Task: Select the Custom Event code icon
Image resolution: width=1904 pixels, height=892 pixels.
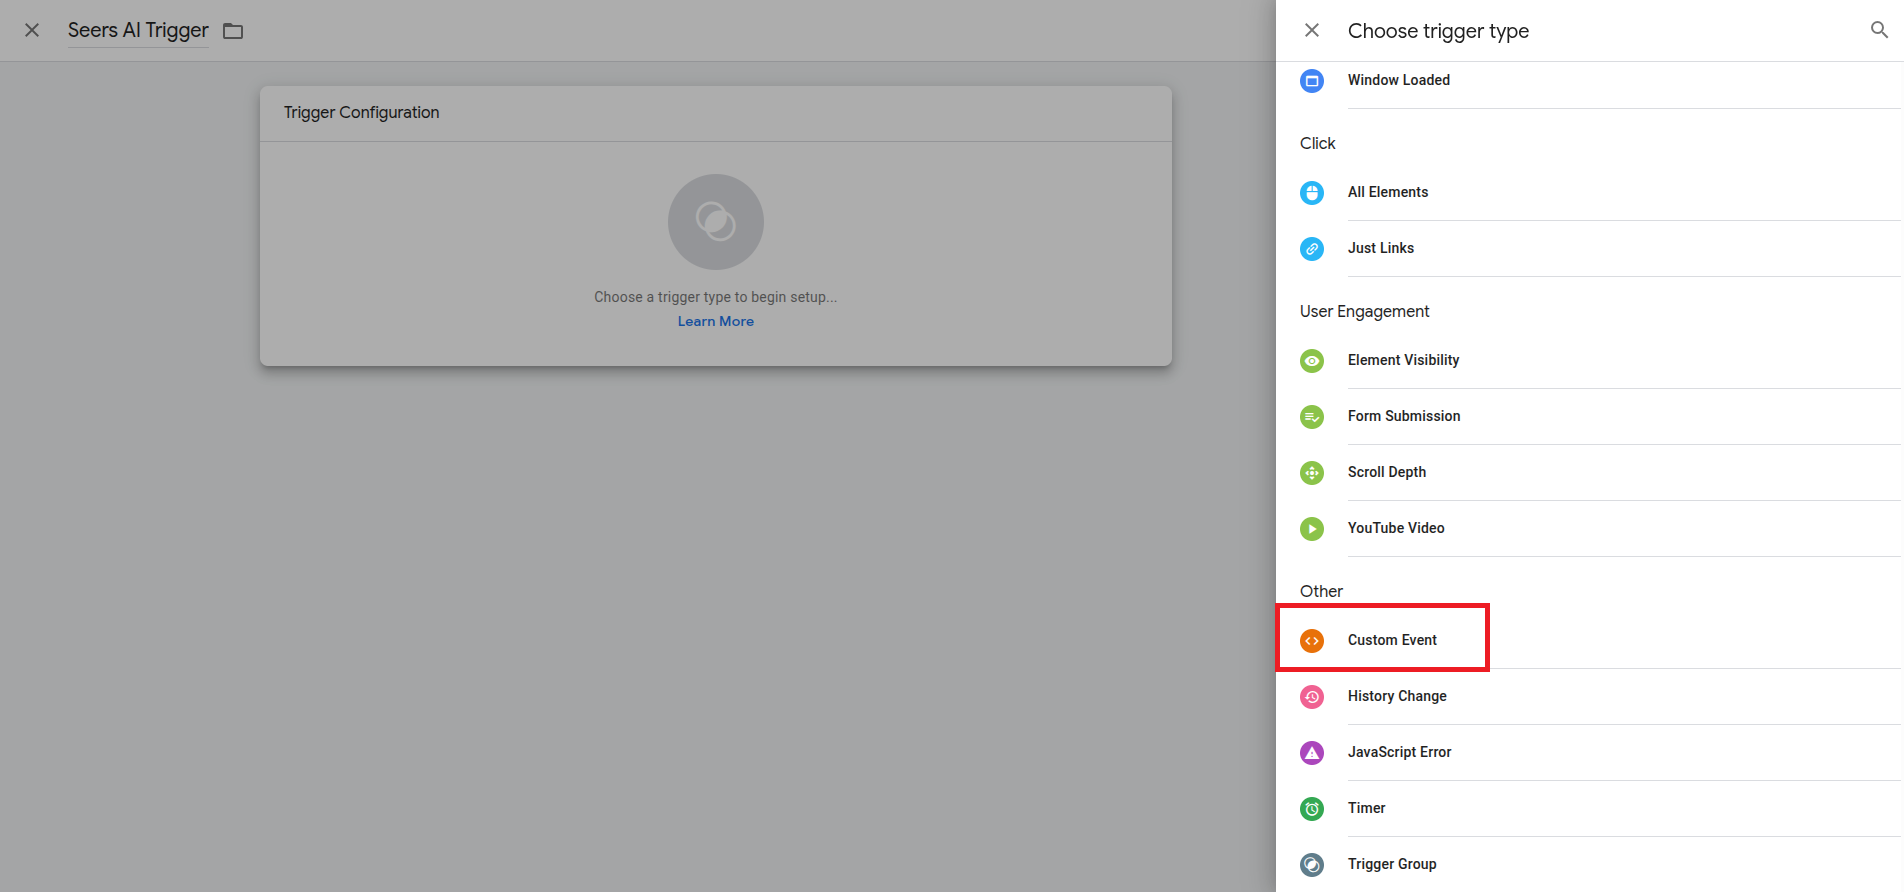Action: (1312, 640)
